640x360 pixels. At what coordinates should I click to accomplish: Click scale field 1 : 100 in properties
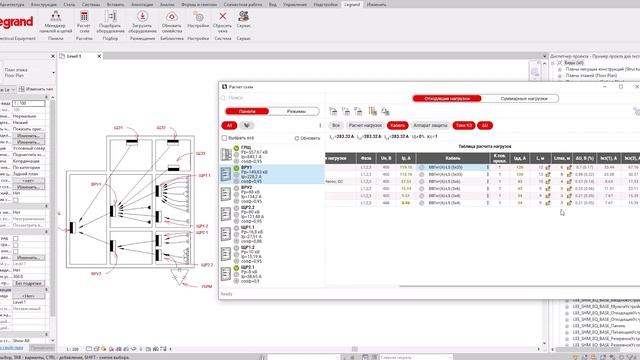(29, 103)
